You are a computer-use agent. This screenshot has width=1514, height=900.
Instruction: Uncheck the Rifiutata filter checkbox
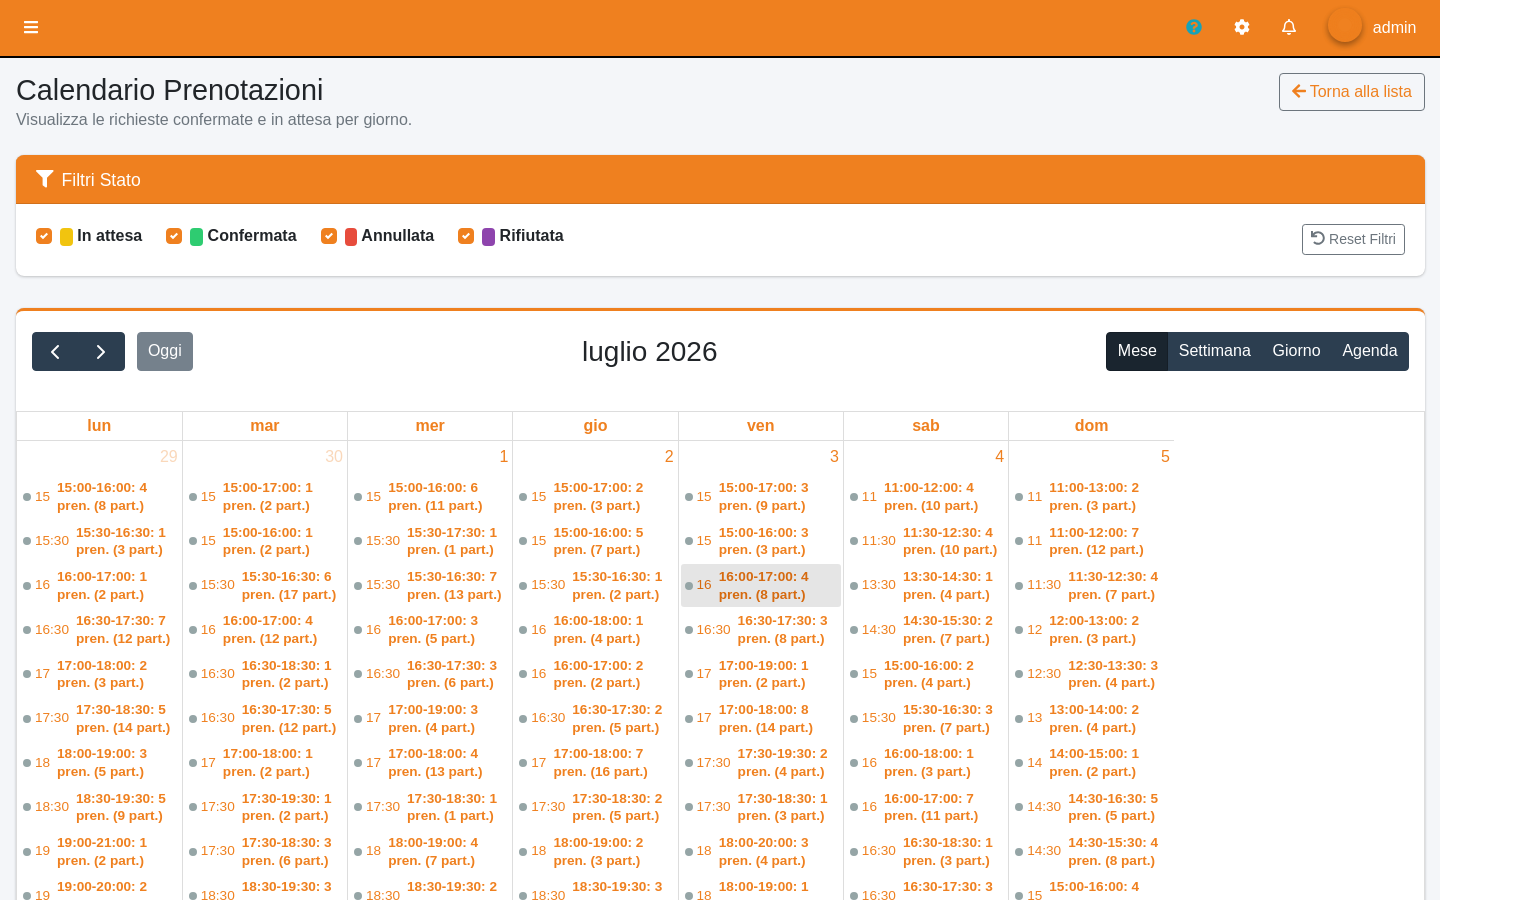[466, 236]
